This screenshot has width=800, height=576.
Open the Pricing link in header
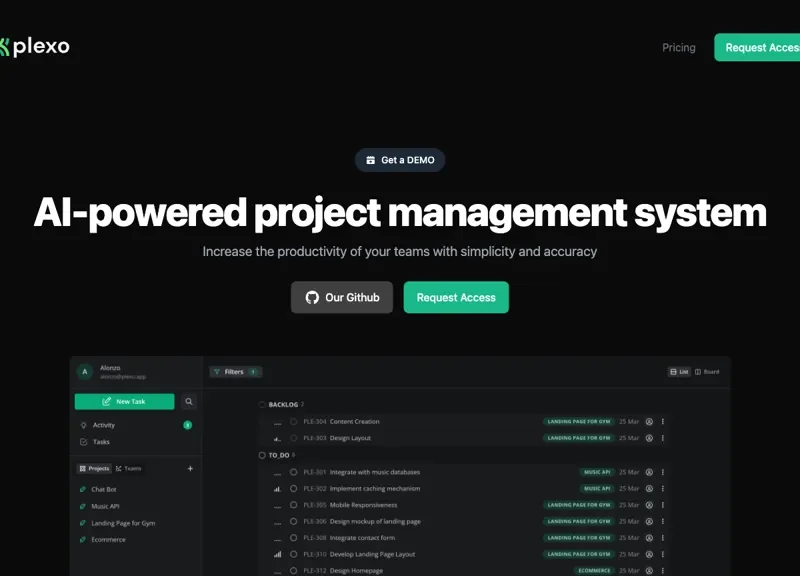pyautogui.click(x=678, y=47)
